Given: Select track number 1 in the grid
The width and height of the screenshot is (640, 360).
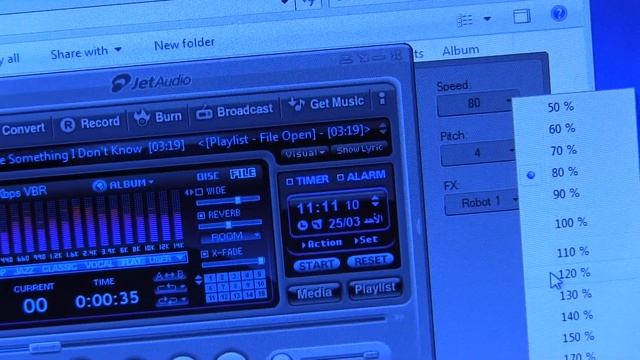Looking at the screenshot, I should 209,278.
